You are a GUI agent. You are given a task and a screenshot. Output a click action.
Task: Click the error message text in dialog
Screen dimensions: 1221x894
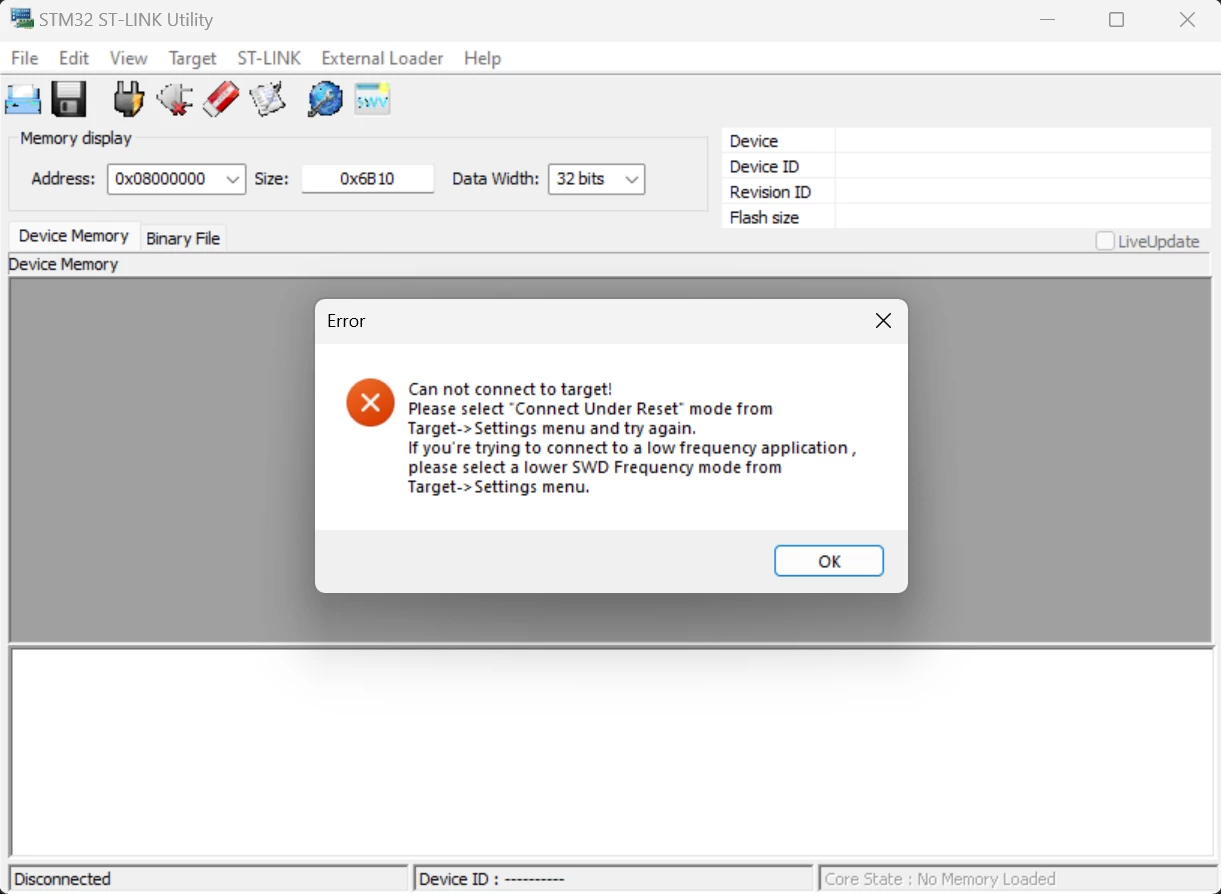(632, 438)
